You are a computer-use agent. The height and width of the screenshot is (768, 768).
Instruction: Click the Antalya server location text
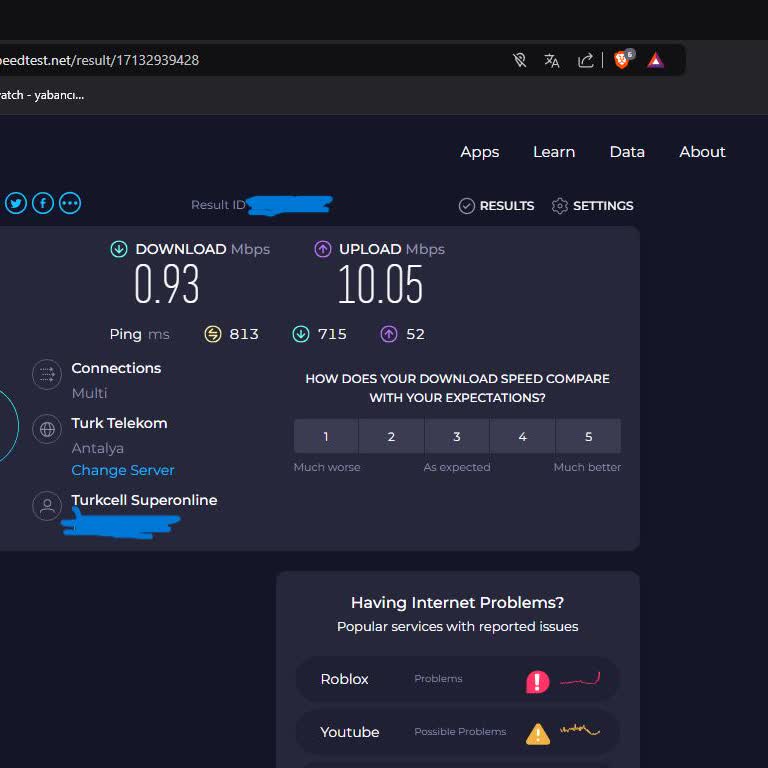pyautogui.click(x=98, y=448)
